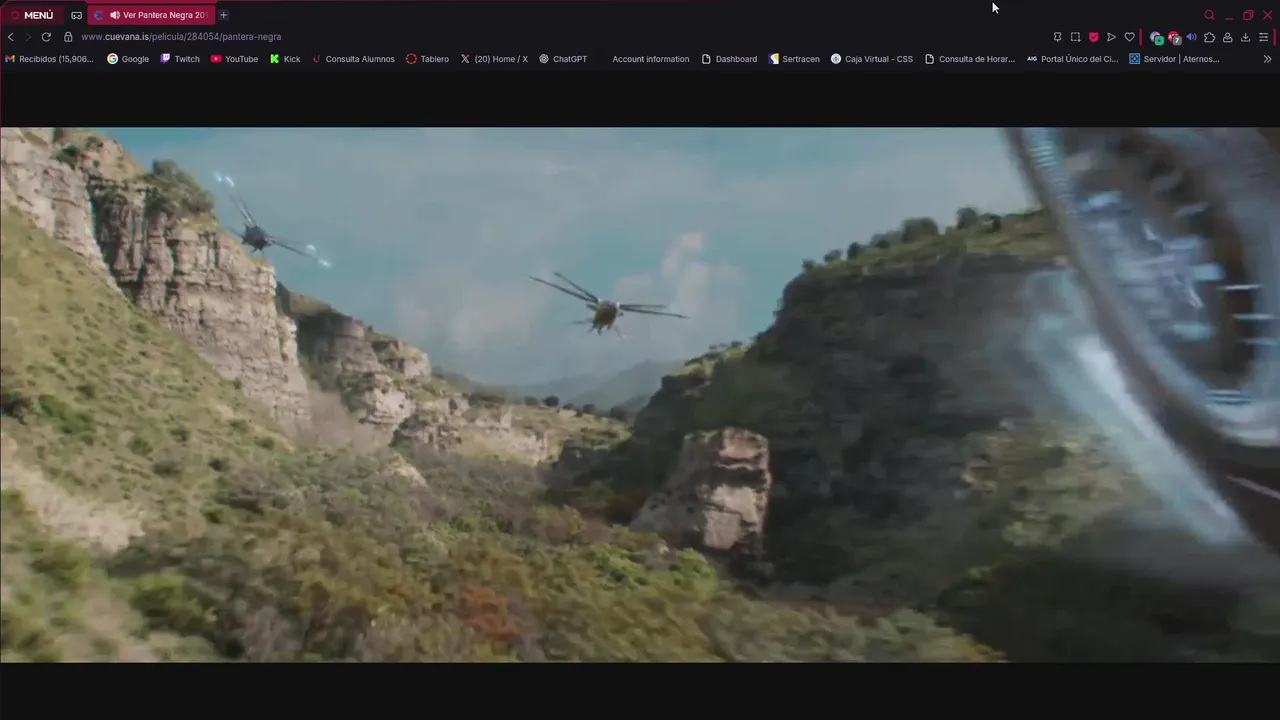
Task: View site security padlock info
Action: [68, 37]
